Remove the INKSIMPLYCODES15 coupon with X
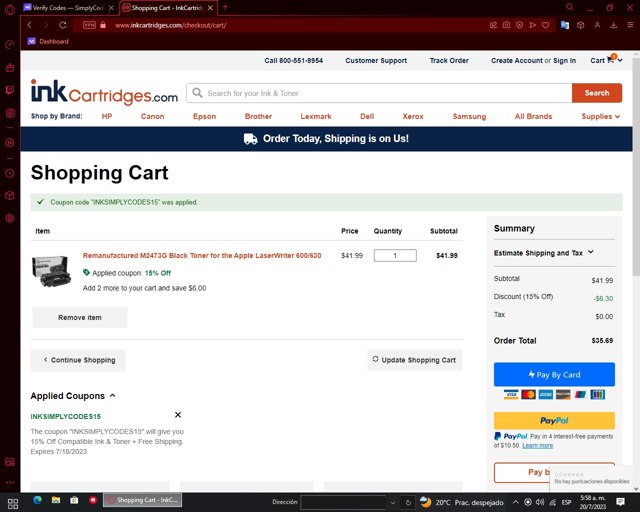 point(178,415)
